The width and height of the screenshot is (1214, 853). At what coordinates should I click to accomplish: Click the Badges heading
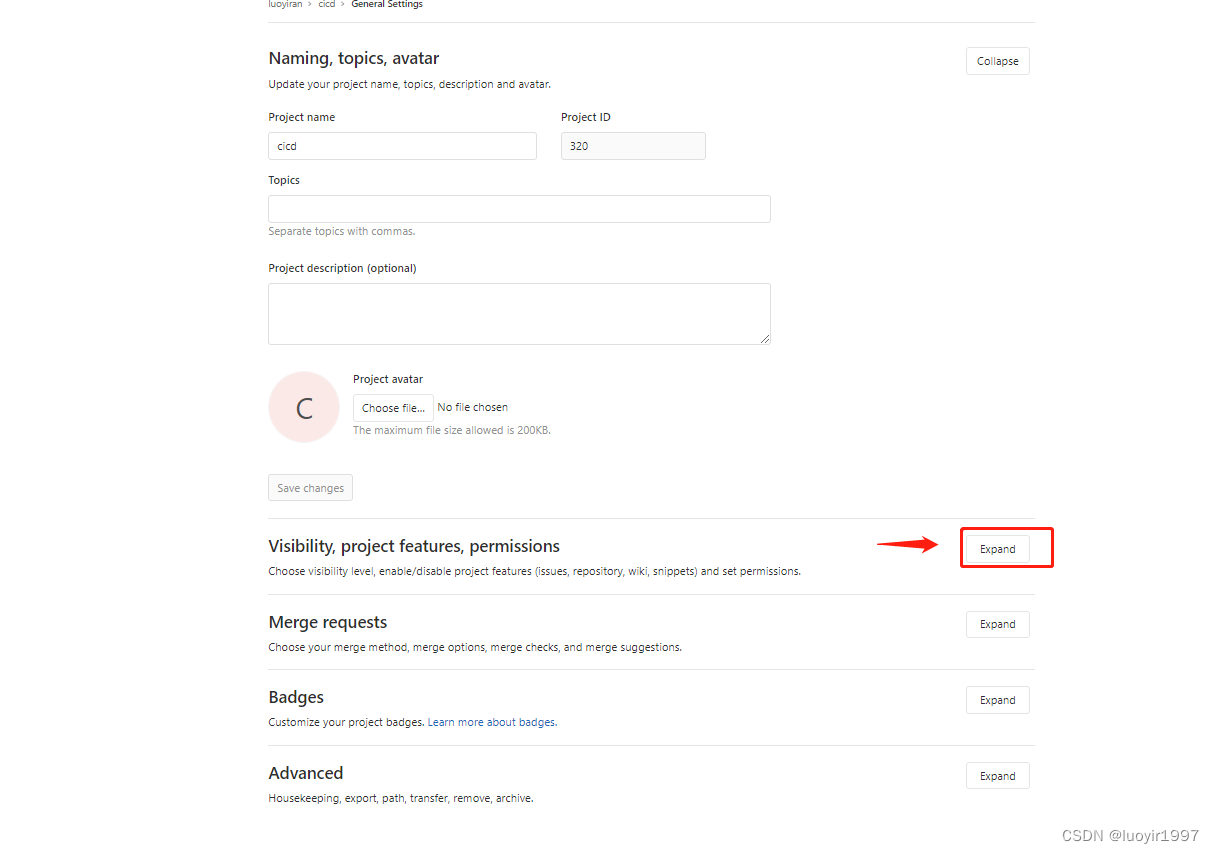(x=296, y=697)
